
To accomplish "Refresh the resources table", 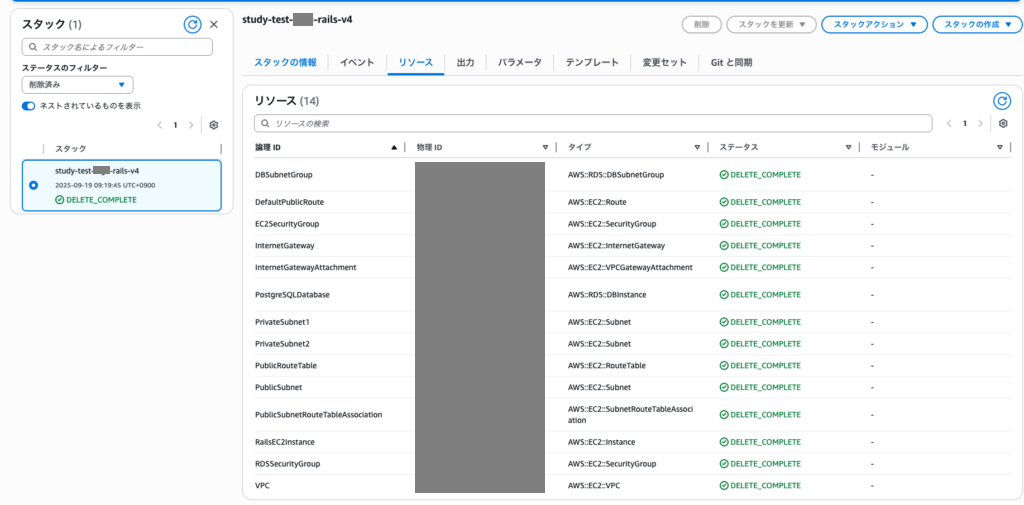I will pyautogui.click(x=1001, y=100).
